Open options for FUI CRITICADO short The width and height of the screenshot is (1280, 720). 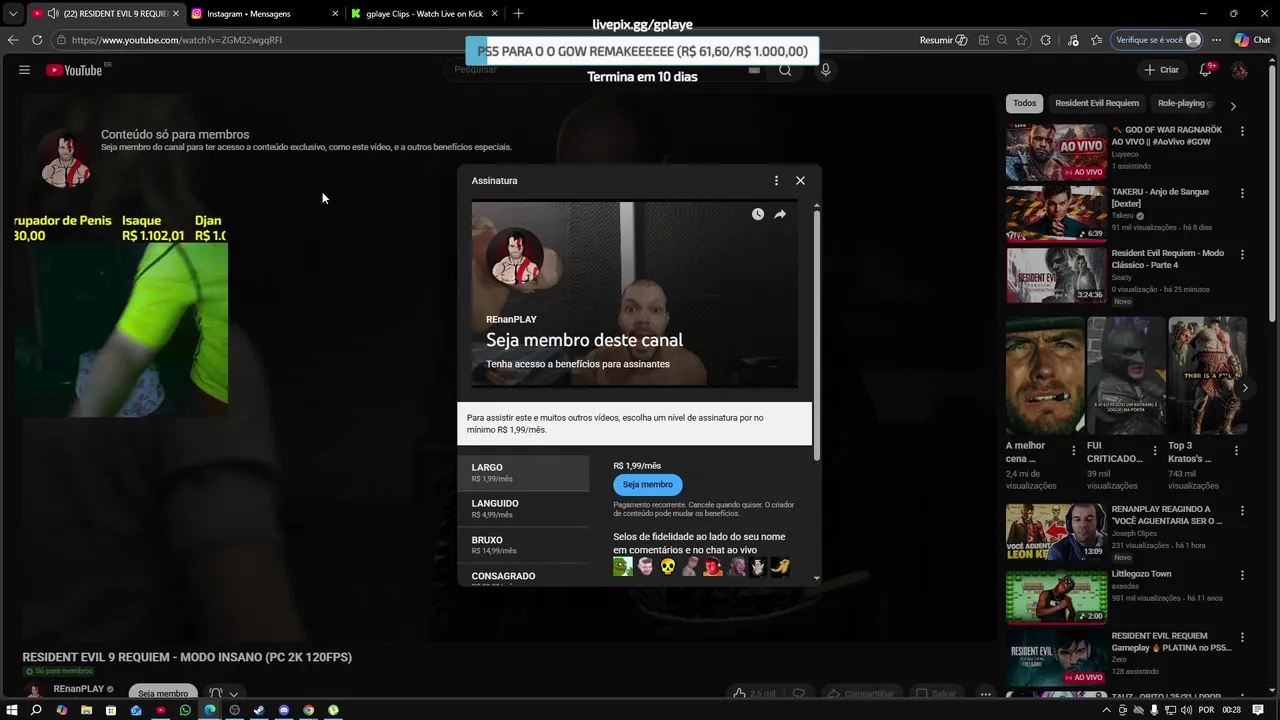coord(1155,451)
